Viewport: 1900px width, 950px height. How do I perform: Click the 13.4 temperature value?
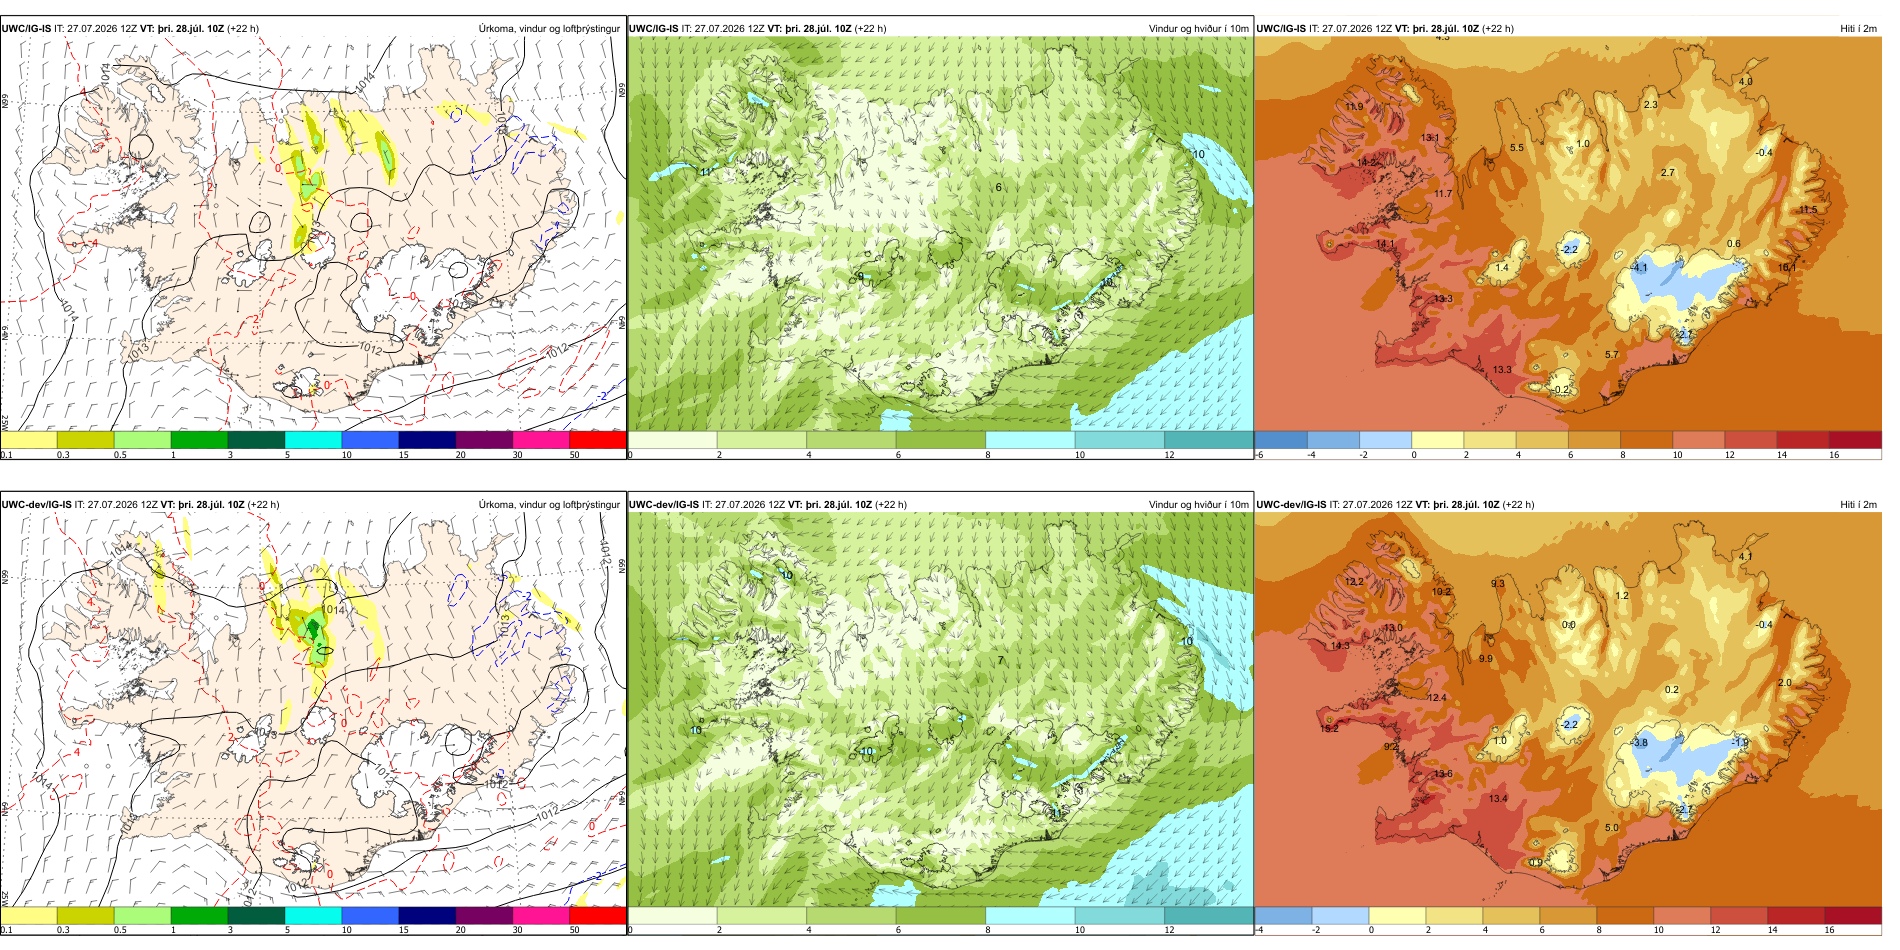[1497, 799]
